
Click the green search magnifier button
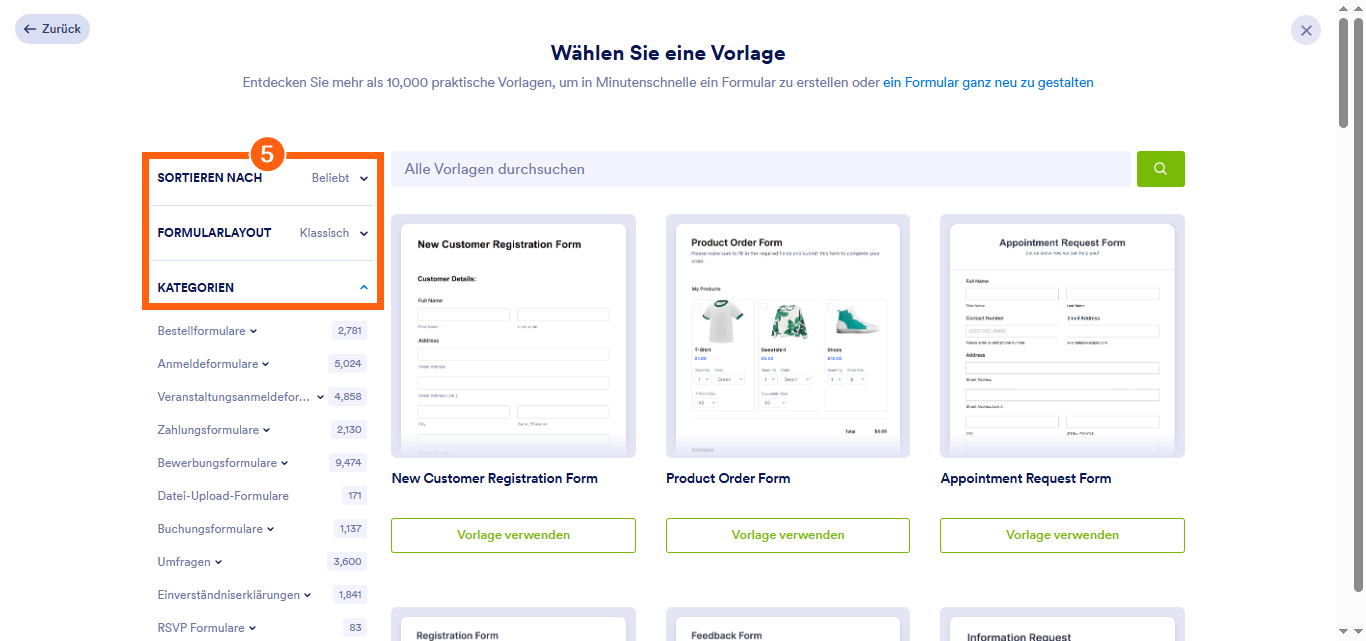(1160, 169)
